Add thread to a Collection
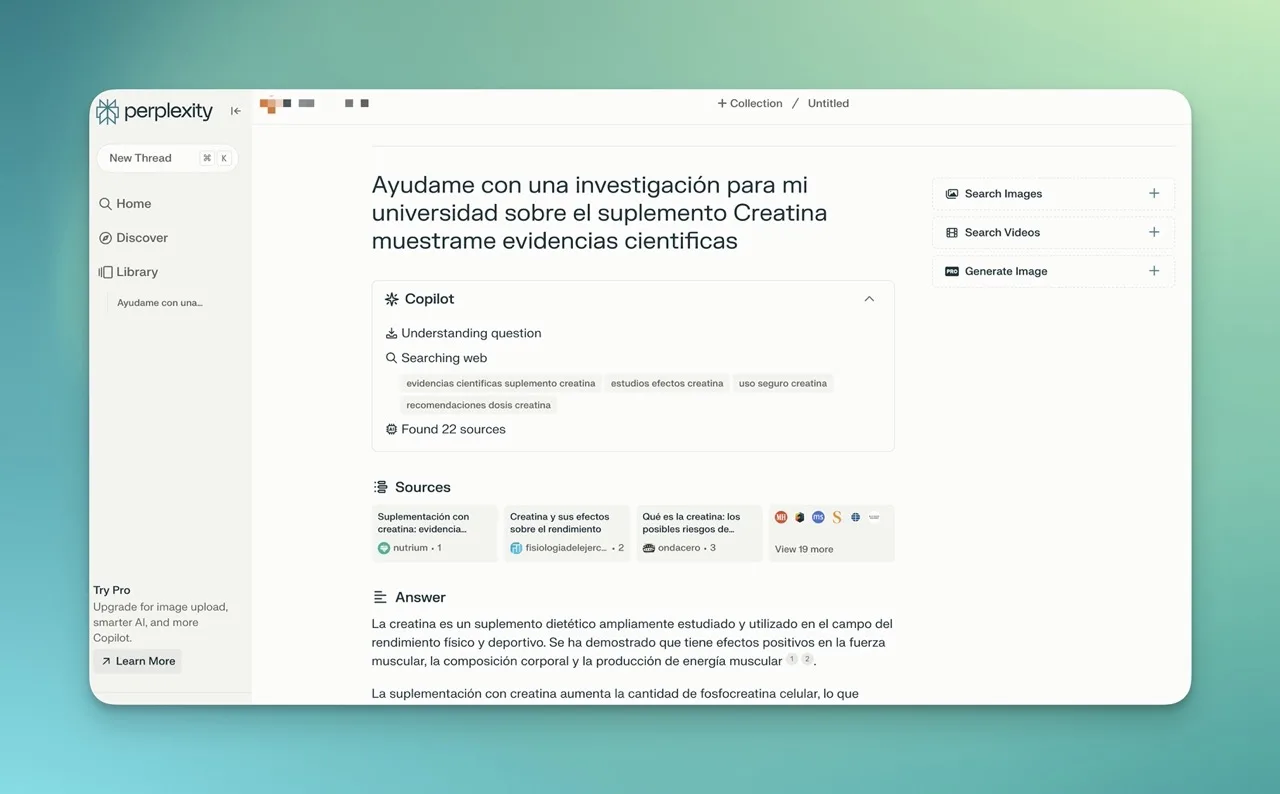Screen dimensions: 1280x794 750,104
